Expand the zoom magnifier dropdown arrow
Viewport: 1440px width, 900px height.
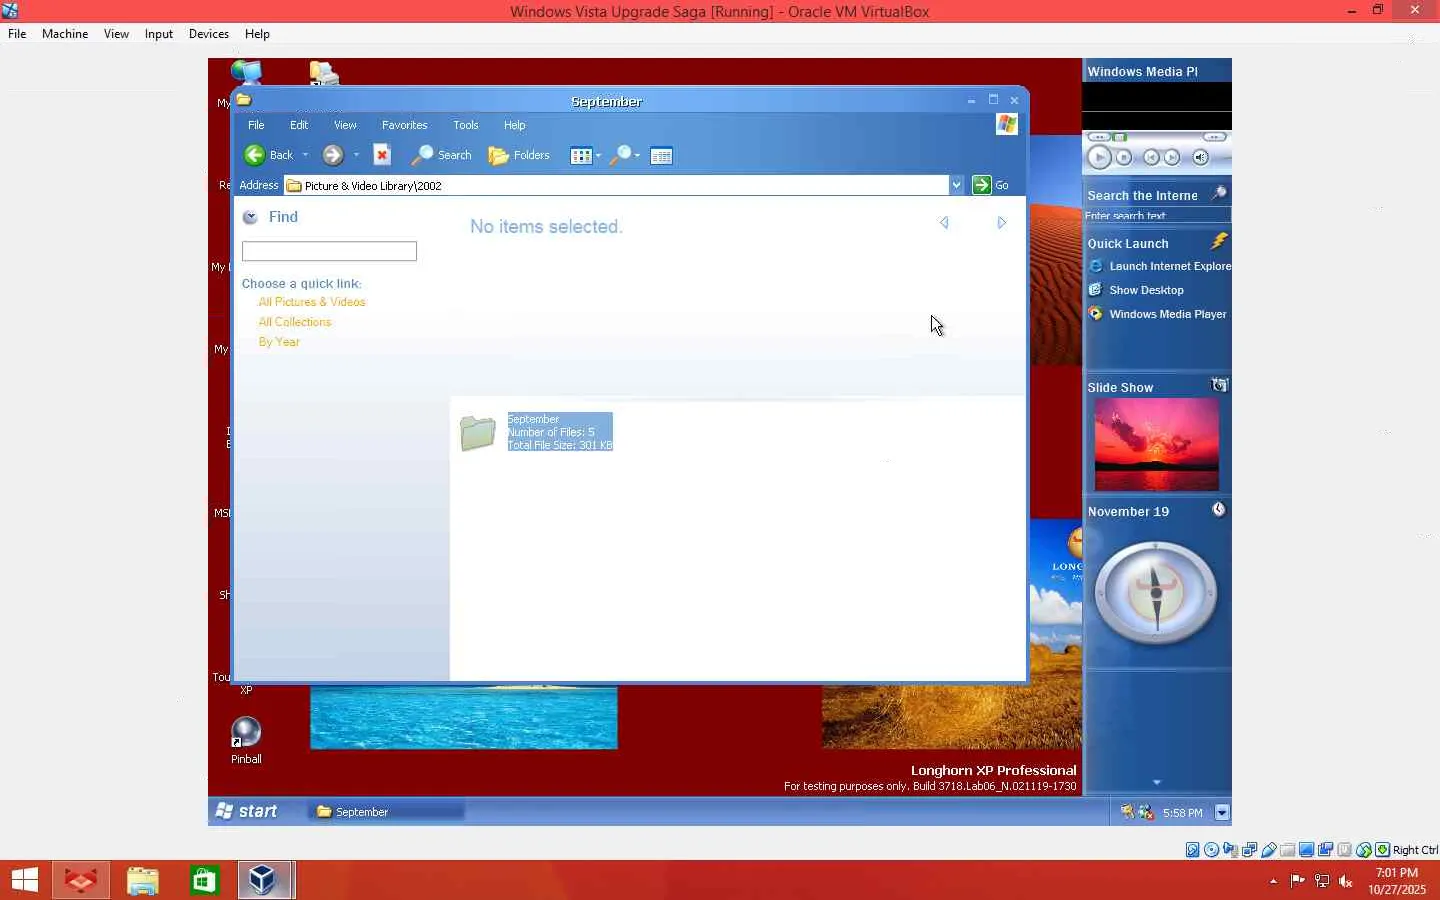coord(637,155)
